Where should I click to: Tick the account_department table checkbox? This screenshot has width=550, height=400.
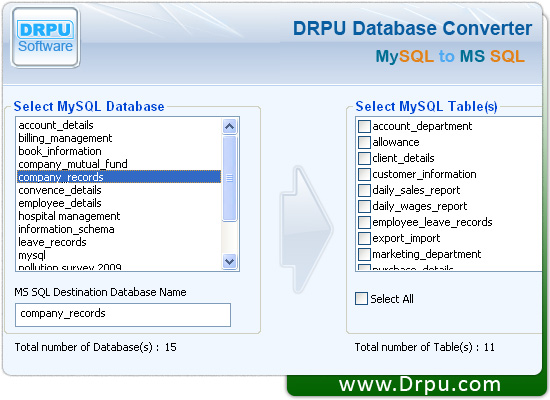pyautogui.click(x=364, y=126)
